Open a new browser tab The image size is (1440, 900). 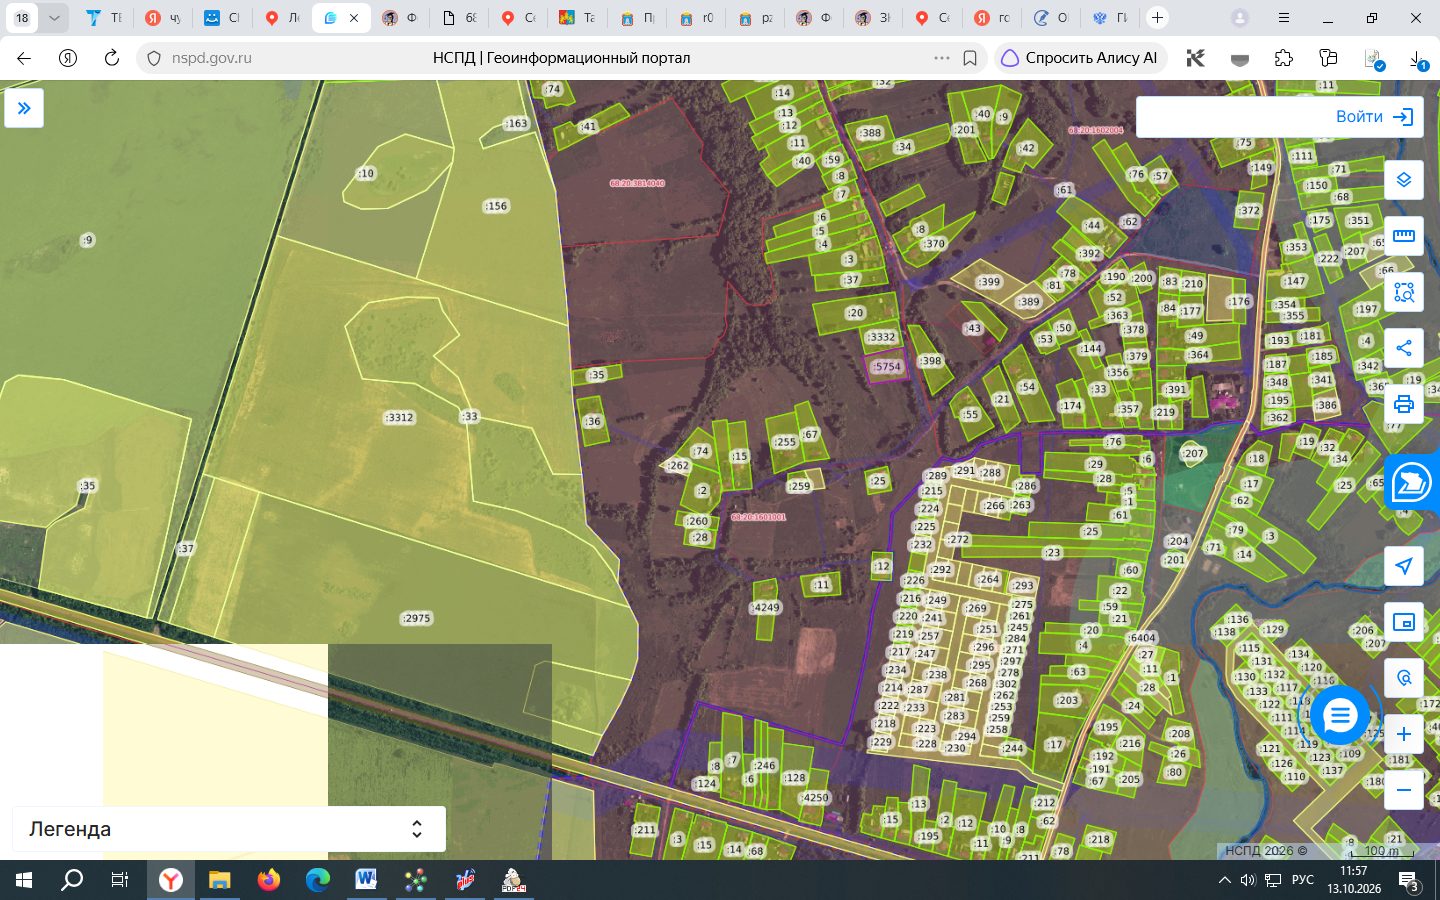pyautogui.click(x=1157, y=18)
